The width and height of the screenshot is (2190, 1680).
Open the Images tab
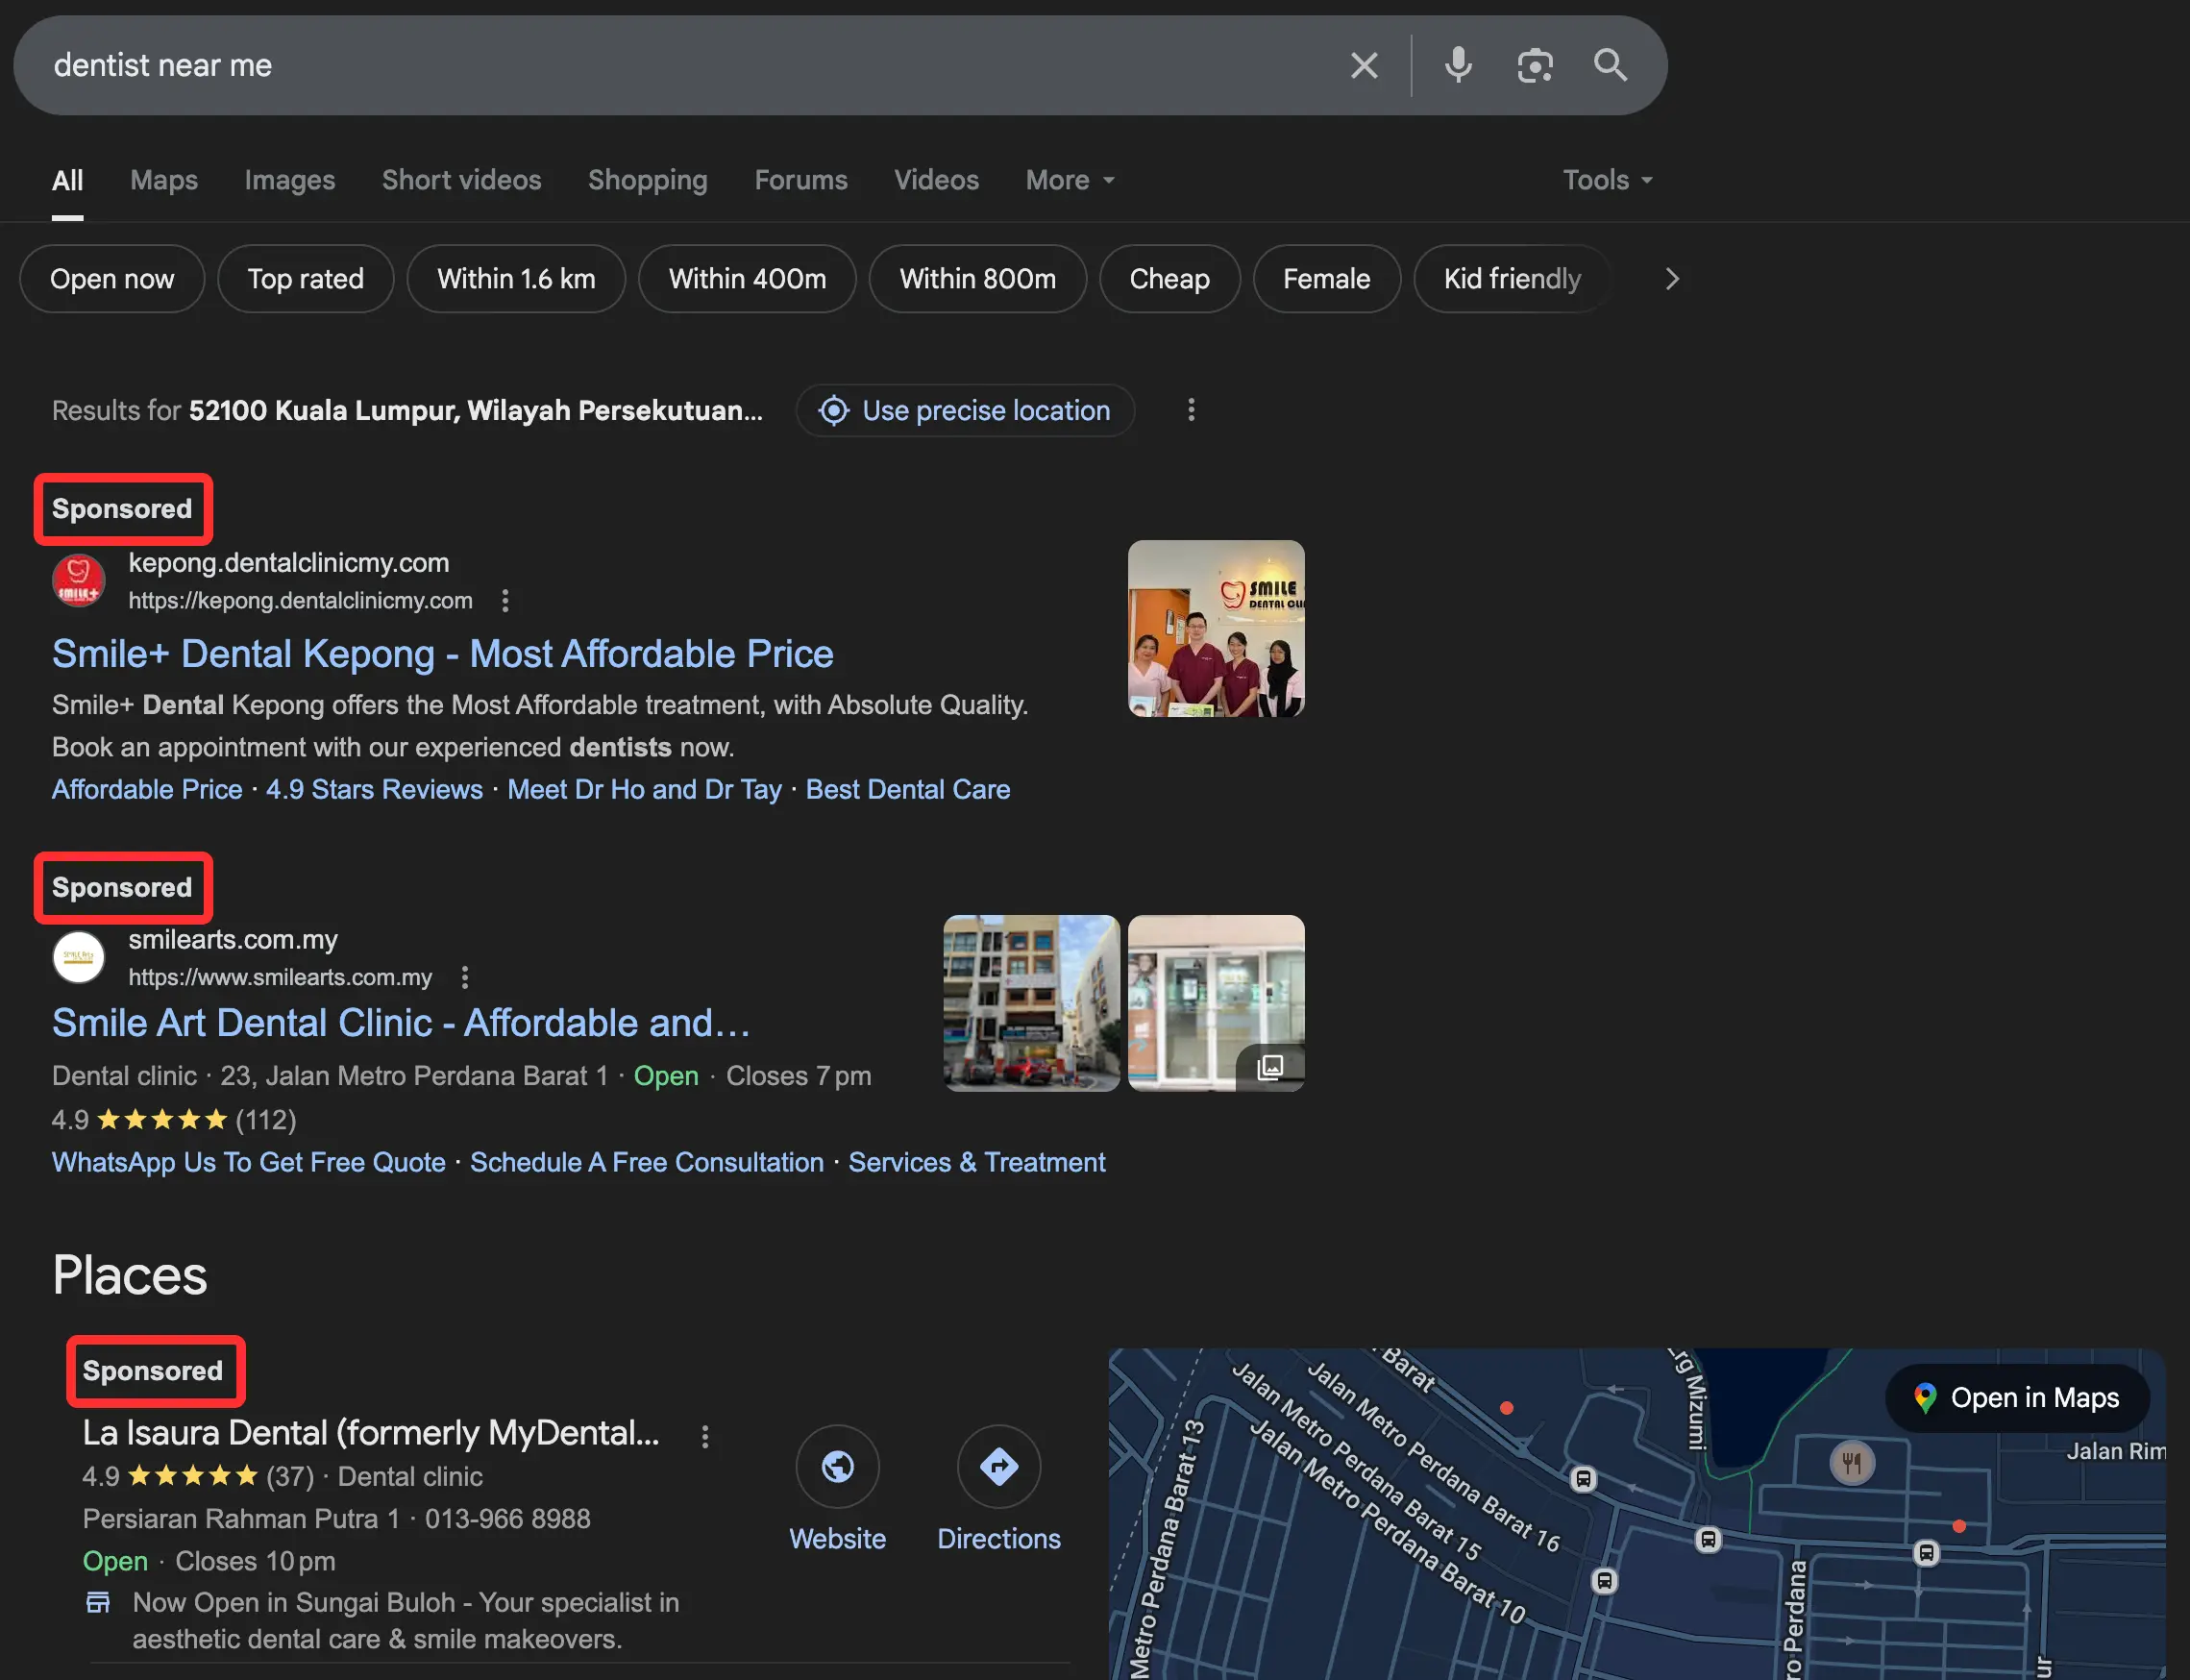[290, 180]
